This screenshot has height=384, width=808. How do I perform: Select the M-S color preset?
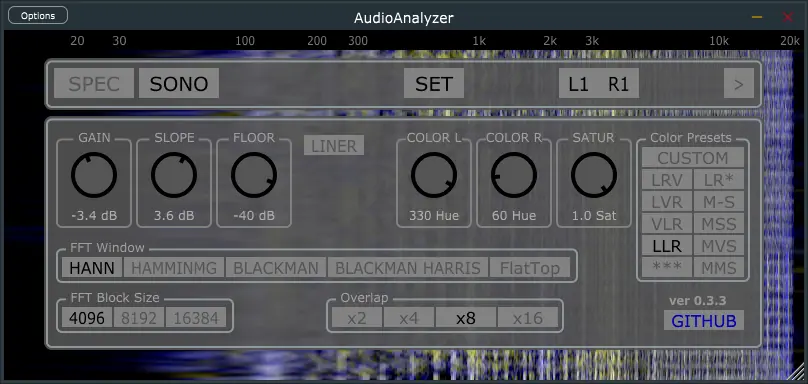tap(719, 202)
